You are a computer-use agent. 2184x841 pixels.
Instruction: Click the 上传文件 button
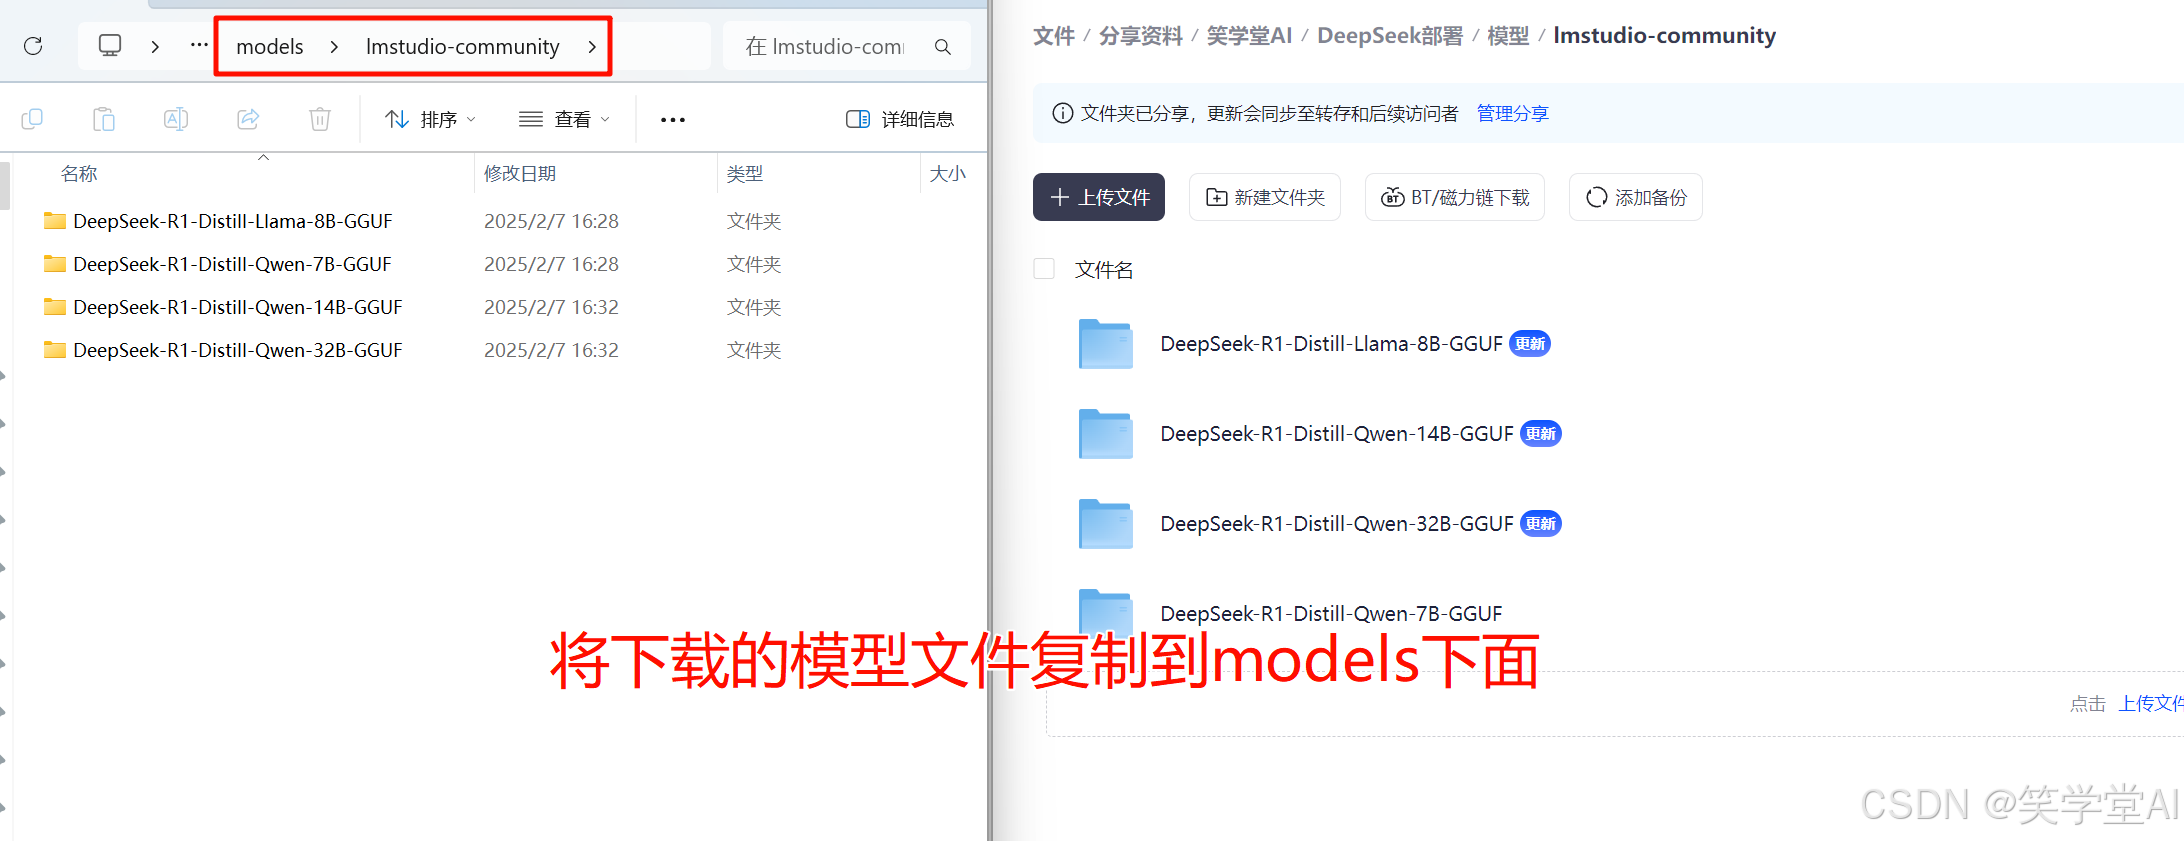(x=1099, y=197)
